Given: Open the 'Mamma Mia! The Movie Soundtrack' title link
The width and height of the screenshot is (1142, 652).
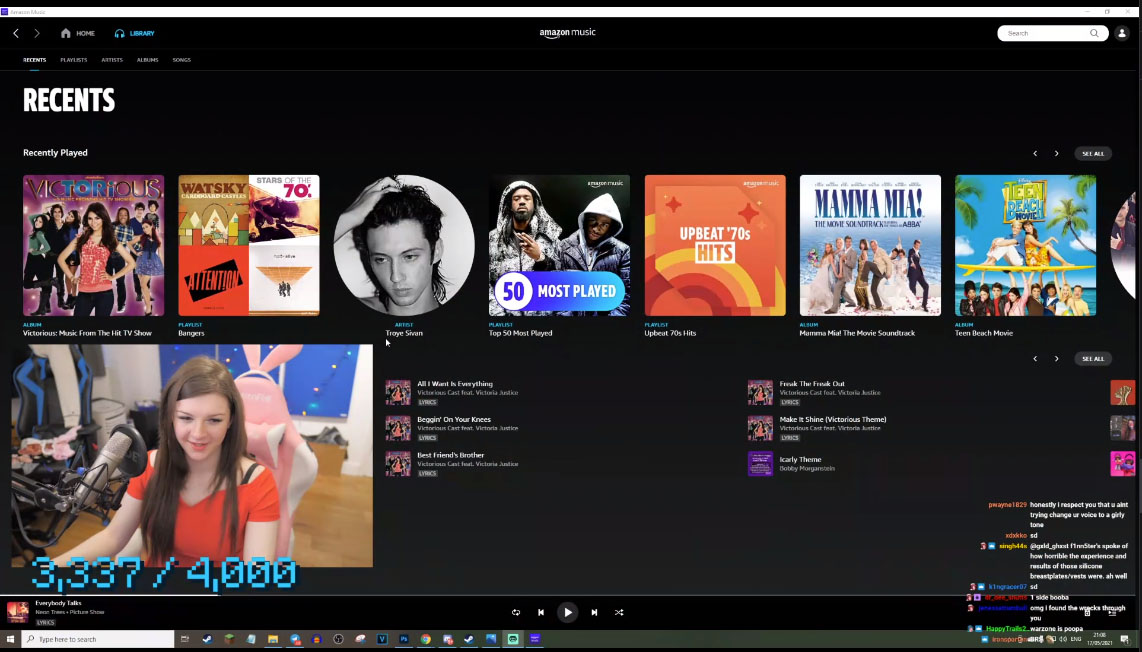Looking at the screenshot, I should (x=857, y=333).
